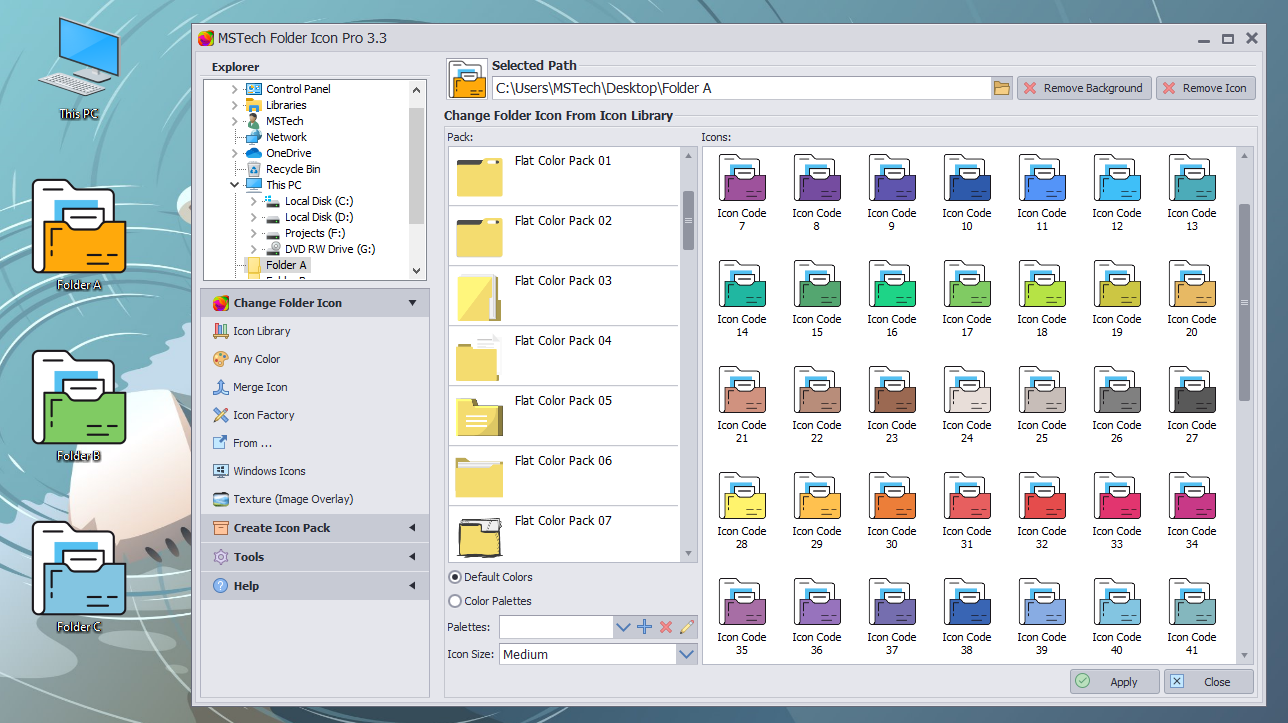Select the Icon Code 14 green folder thumbnail

tap(741, 283)
